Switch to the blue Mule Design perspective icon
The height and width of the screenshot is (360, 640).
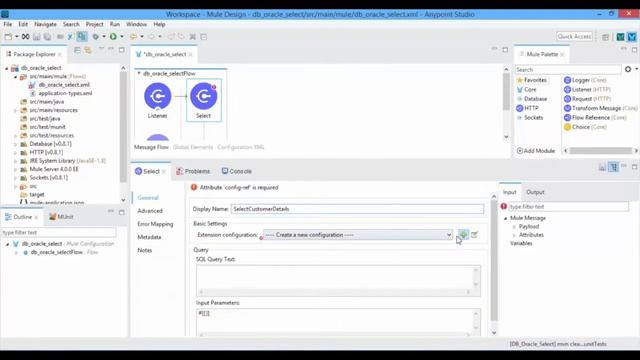click(x=632, y=37)
